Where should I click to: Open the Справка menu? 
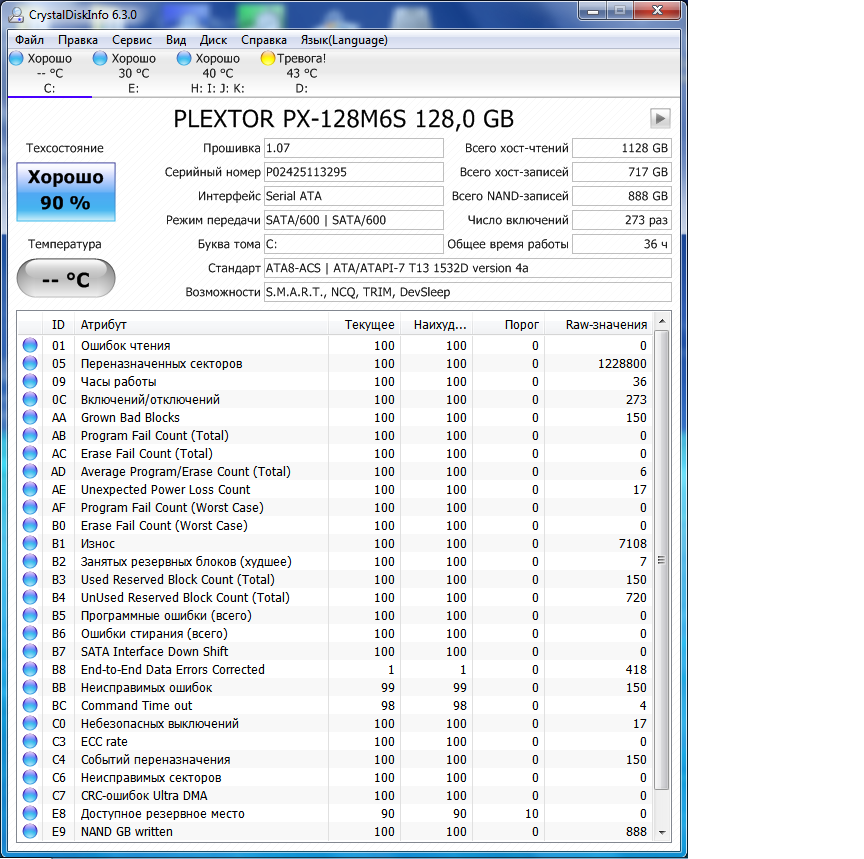point(263,40)
